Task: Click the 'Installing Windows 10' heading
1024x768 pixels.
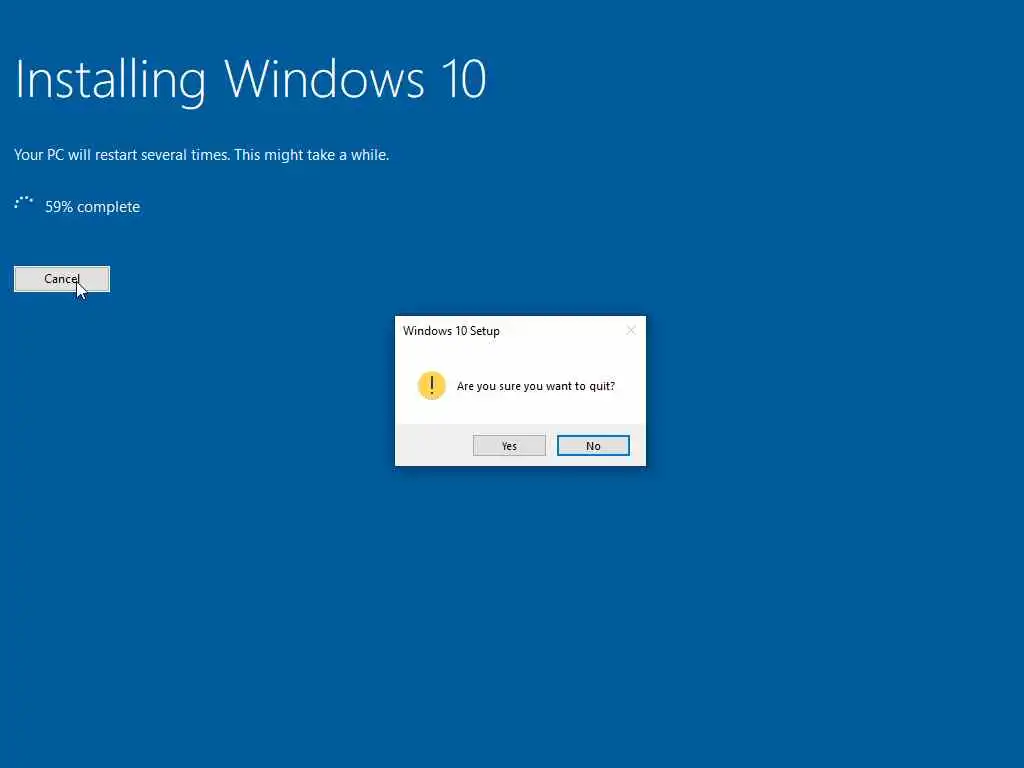Action: [251, 80]
